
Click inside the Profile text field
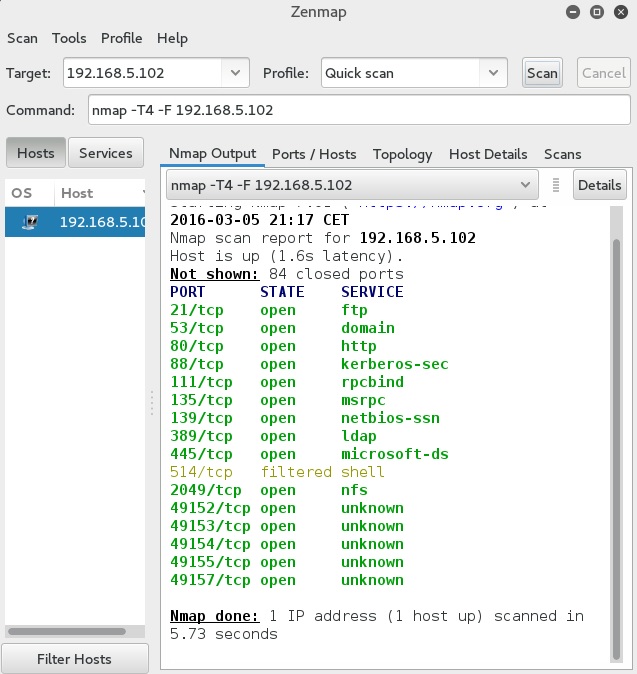pyautogui.click(x=401, y=73)
